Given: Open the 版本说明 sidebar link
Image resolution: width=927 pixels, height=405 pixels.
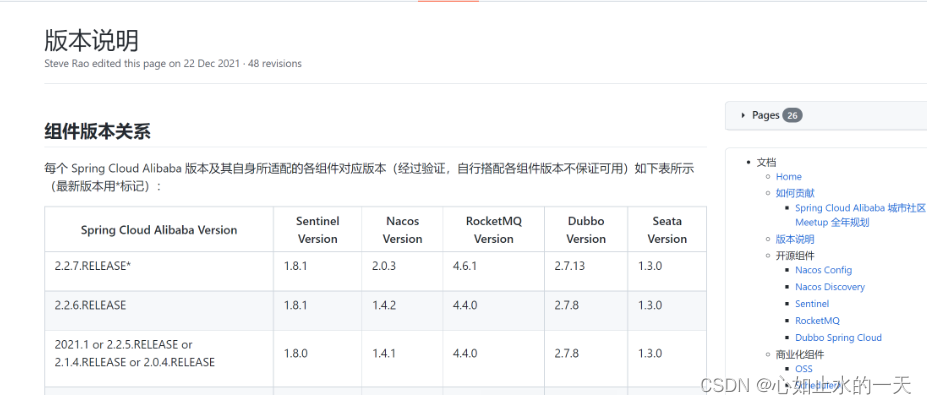Looking at the screenshot, I should coord(795,239).
